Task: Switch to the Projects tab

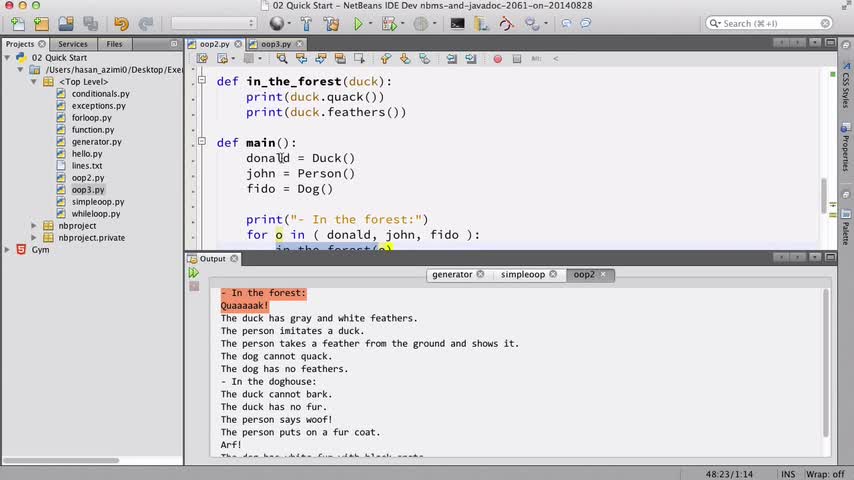Action: [20, 44]
